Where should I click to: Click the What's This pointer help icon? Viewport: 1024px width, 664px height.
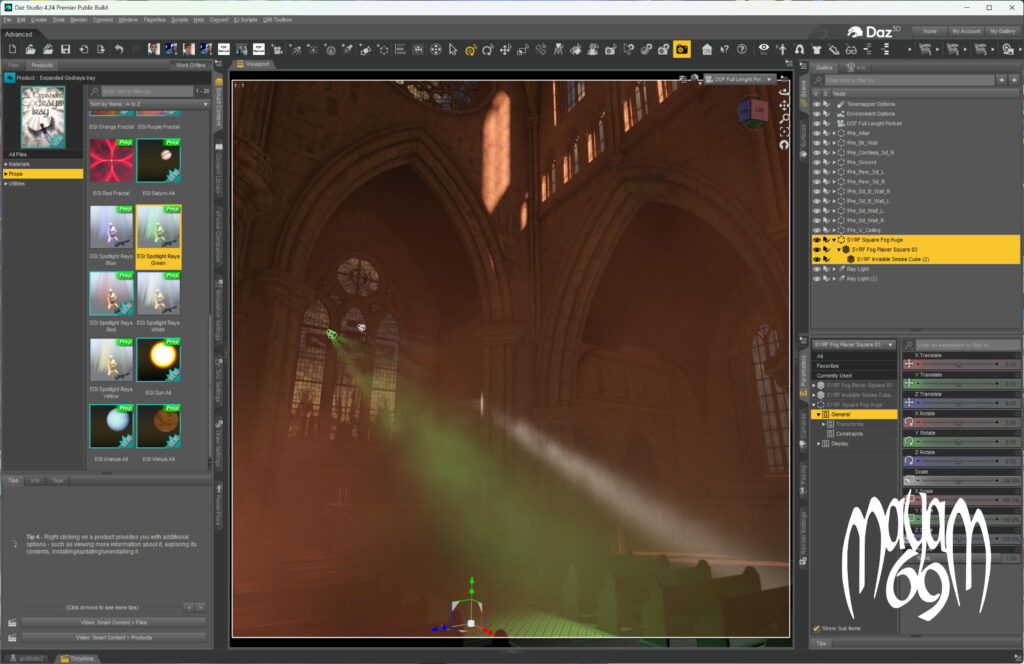(724, 50)
